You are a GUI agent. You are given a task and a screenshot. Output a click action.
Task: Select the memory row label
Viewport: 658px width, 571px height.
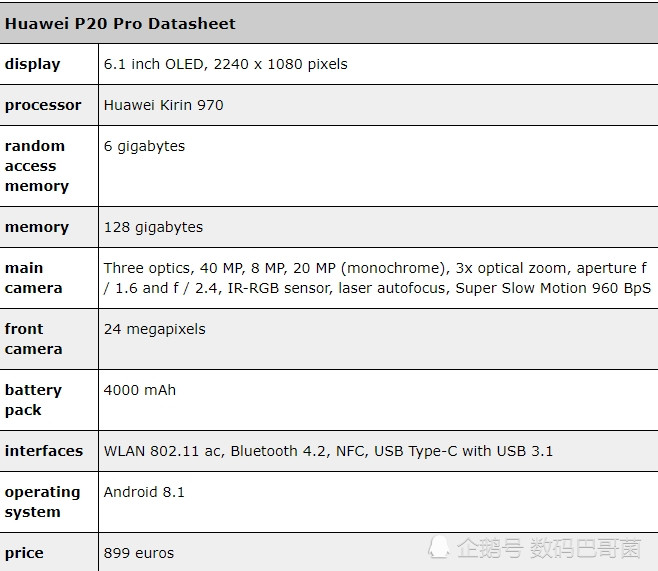click(36, 227)
